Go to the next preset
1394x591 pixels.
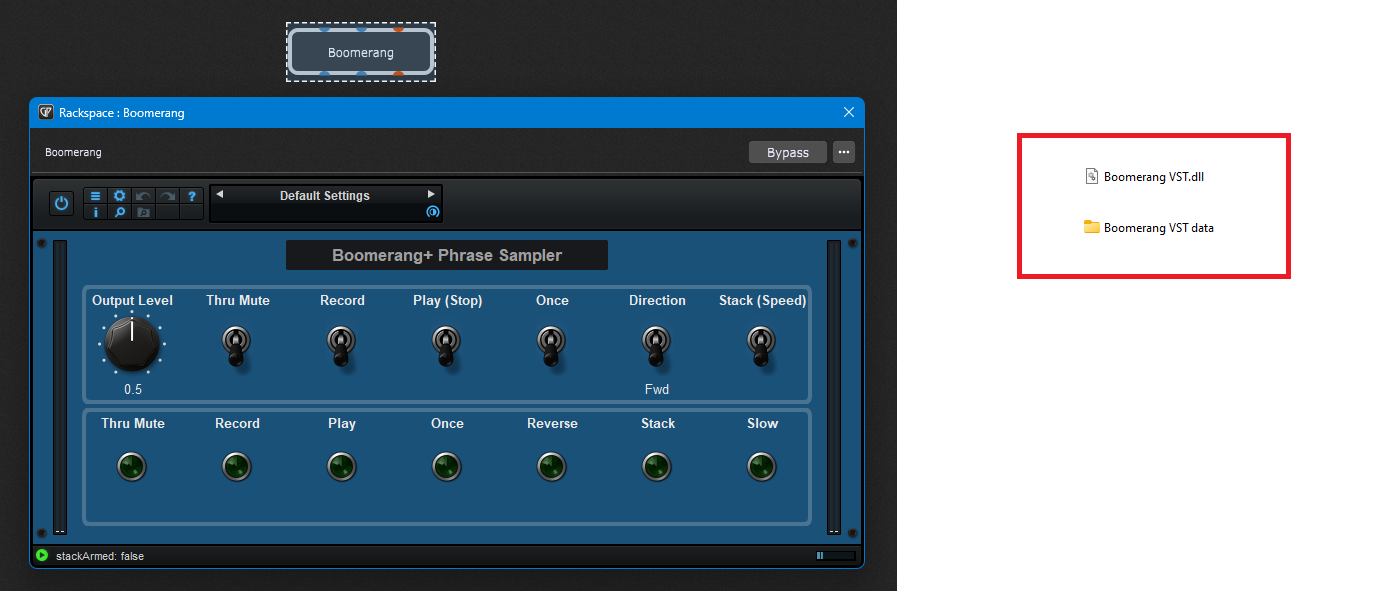(432, 194)
